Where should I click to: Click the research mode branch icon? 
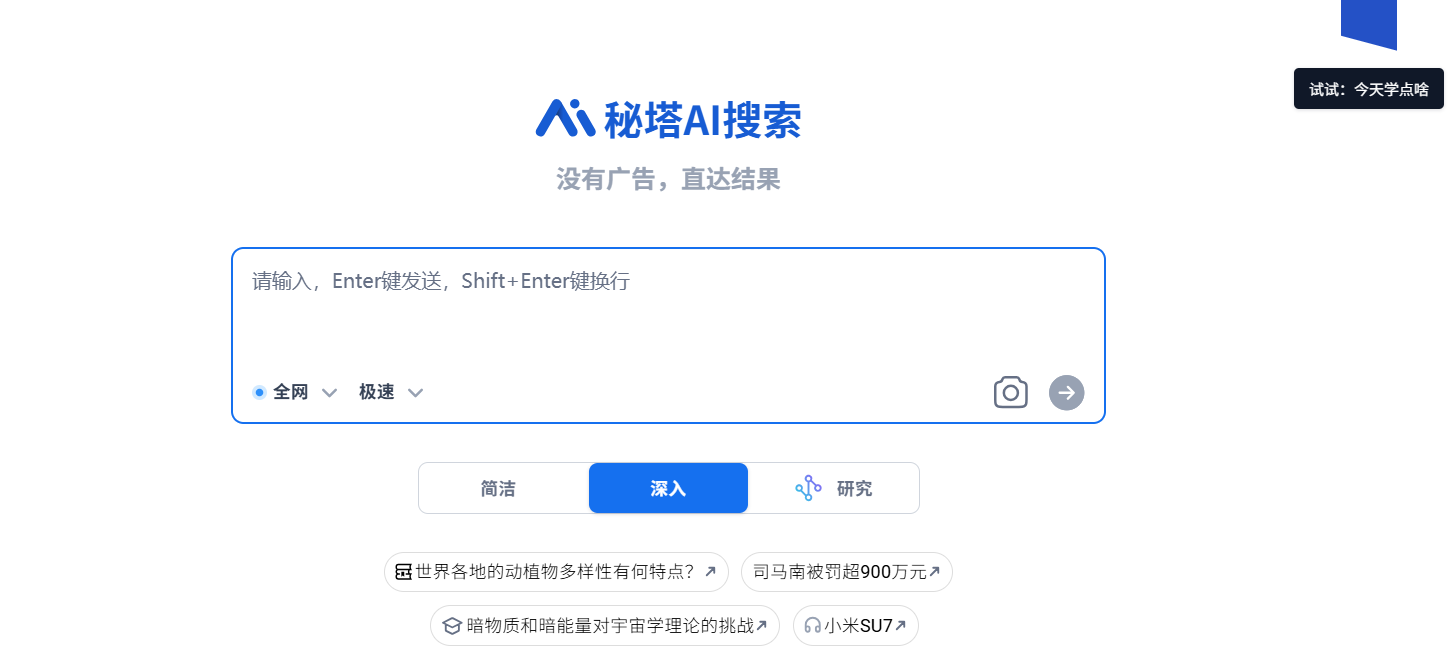808,488
